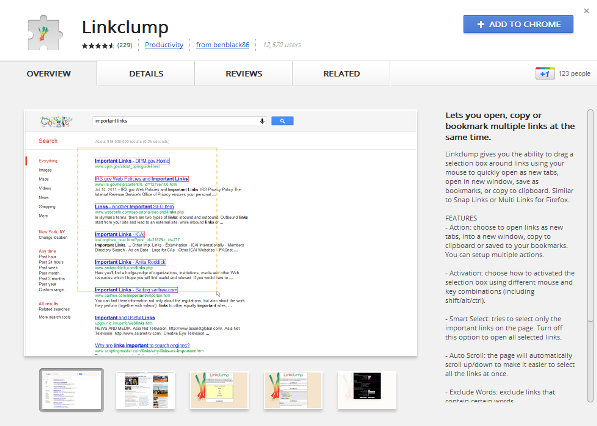
Task: Click the Google +1 button
Action: tap(545, 73)
